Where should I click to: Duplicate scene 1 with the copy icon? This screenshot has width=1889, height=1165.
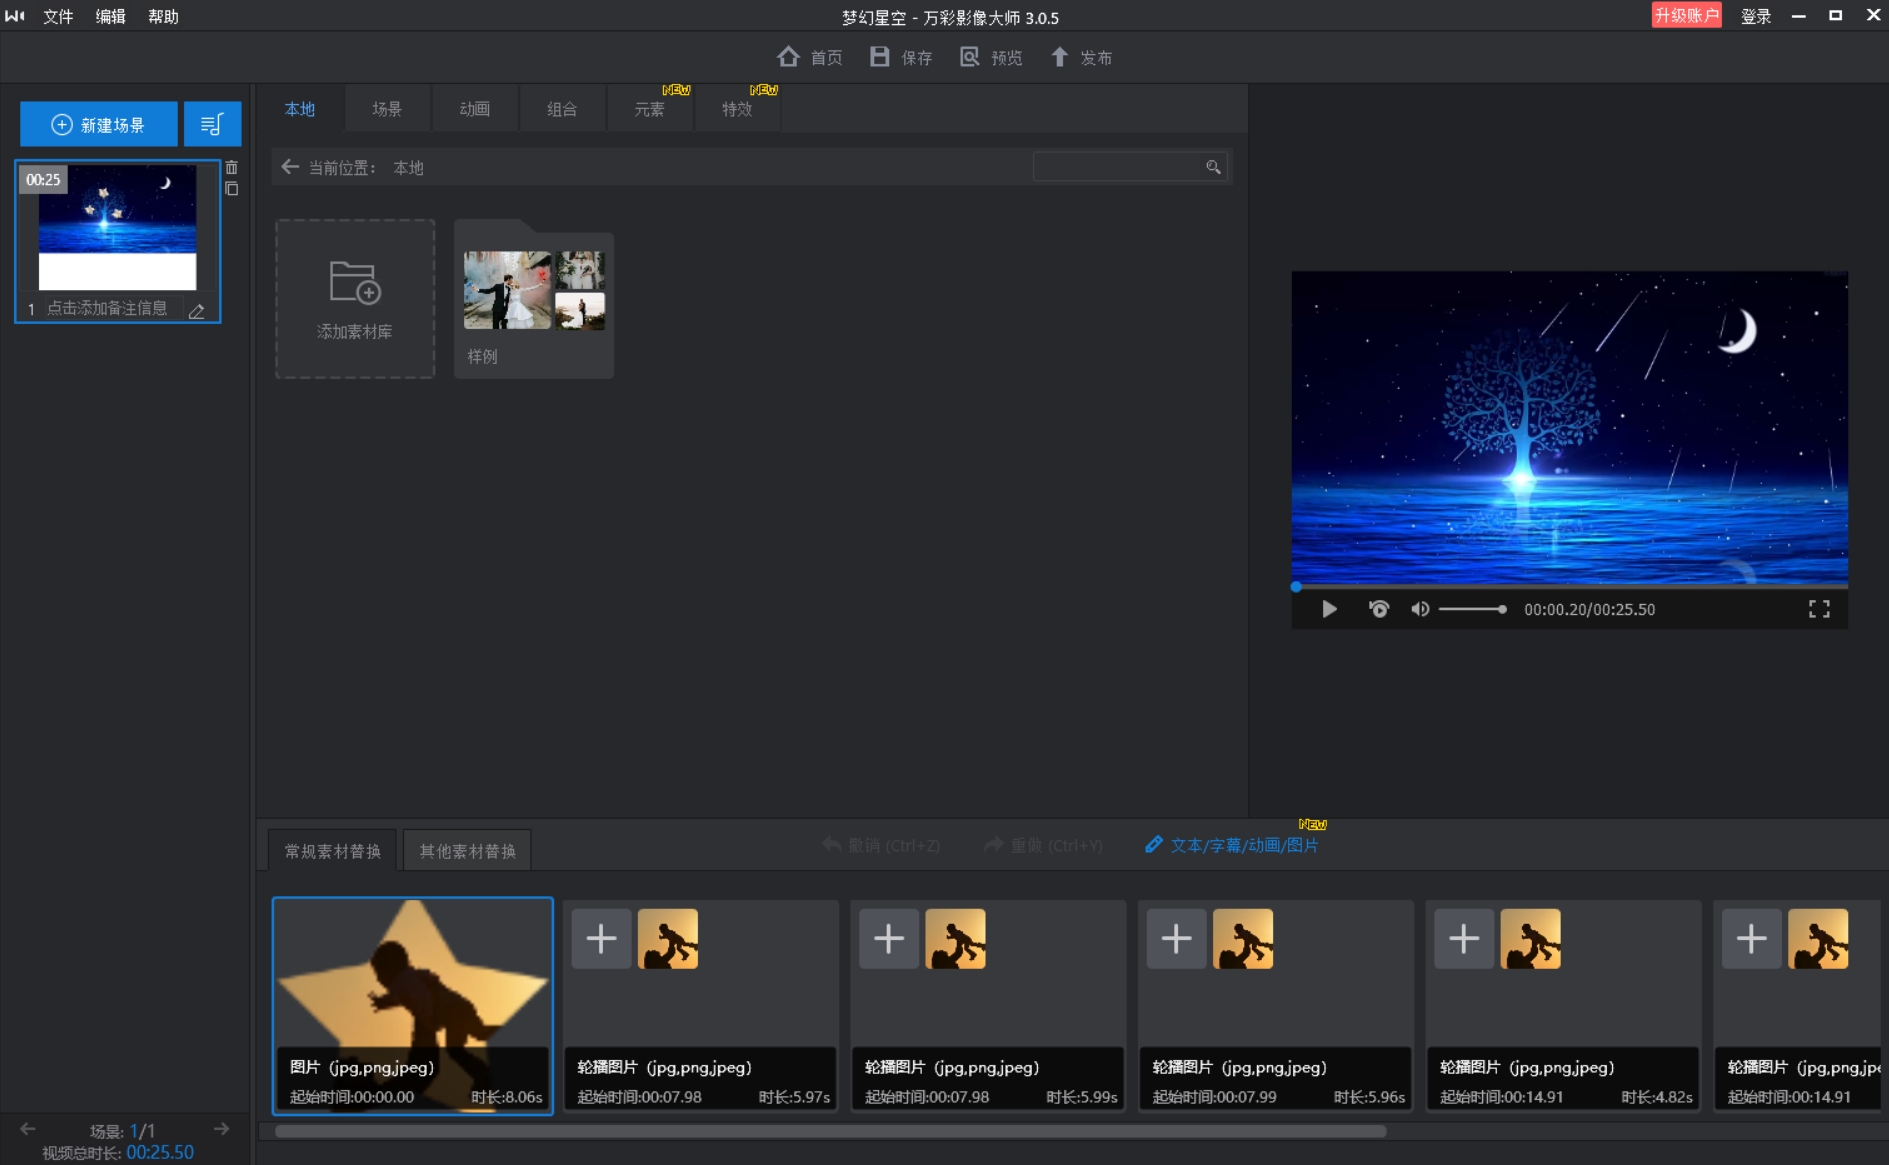(232, 189)
